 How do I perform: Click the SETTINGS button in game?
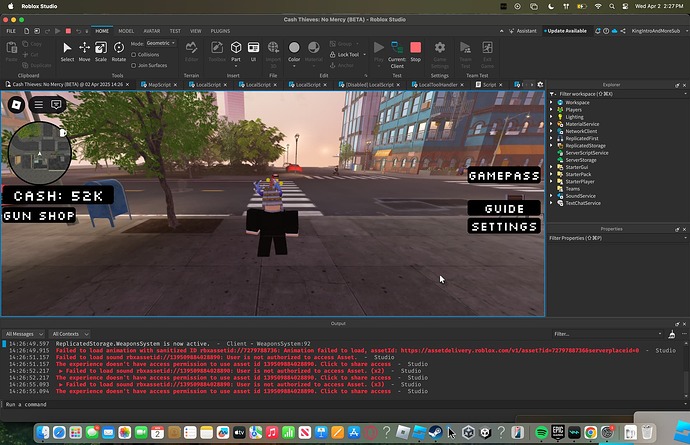coord(504,227)
